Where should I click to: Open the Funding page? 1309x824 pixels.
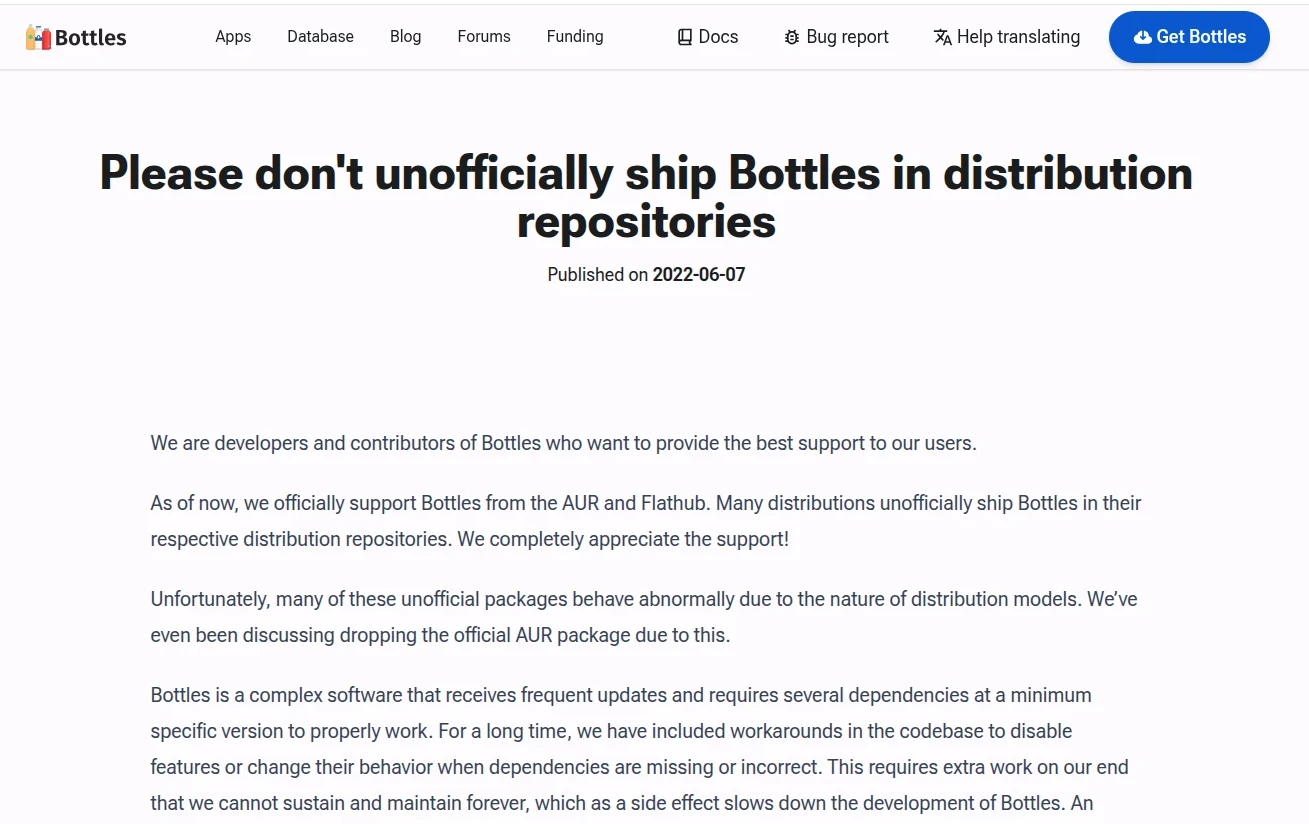pyautogui.click(x=575, y=37)
